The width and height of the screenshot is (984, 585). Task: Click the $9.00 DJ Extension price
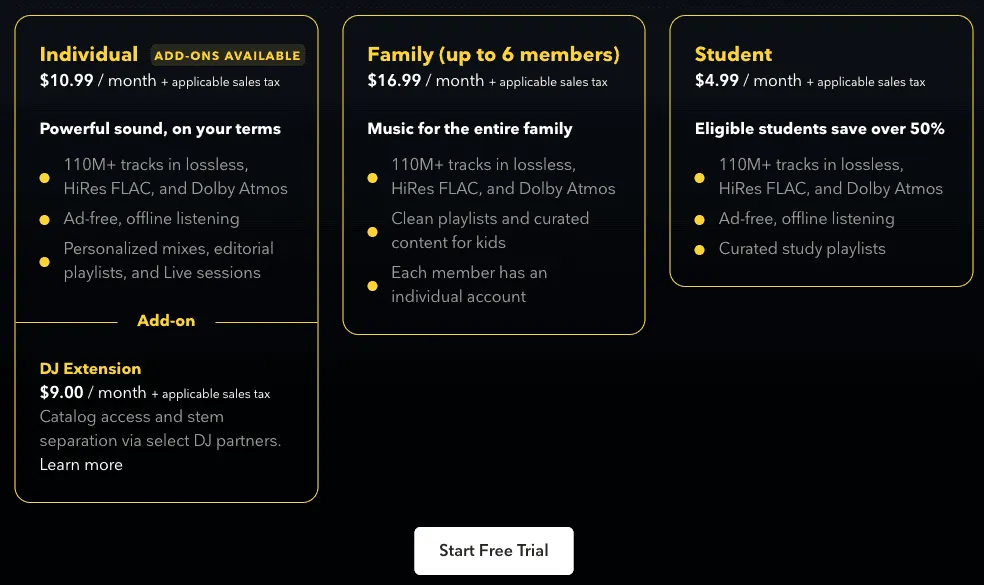click(62, 393)
